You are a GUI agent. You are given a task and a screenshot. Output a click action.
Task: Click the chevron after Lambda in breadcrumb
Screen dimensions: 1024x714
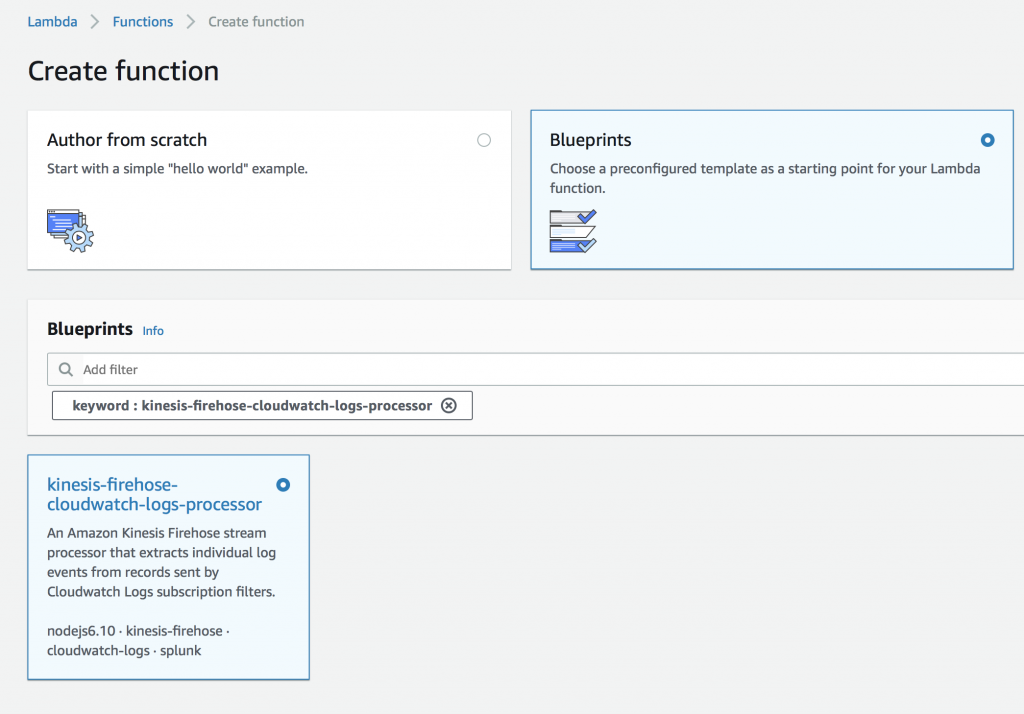tap(95, 21)
